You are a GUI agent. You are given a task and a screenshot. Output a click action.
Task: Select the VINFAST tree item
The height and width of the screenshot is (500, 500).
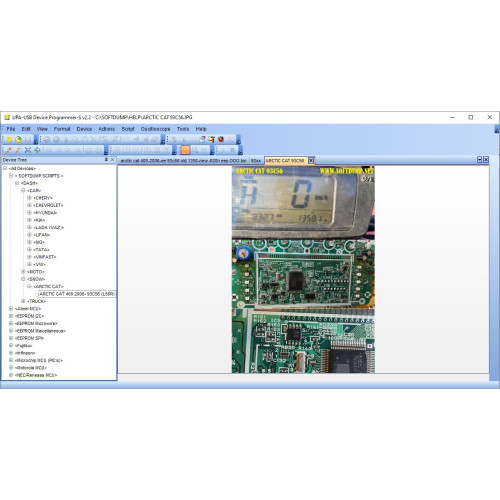pos(45,257)
